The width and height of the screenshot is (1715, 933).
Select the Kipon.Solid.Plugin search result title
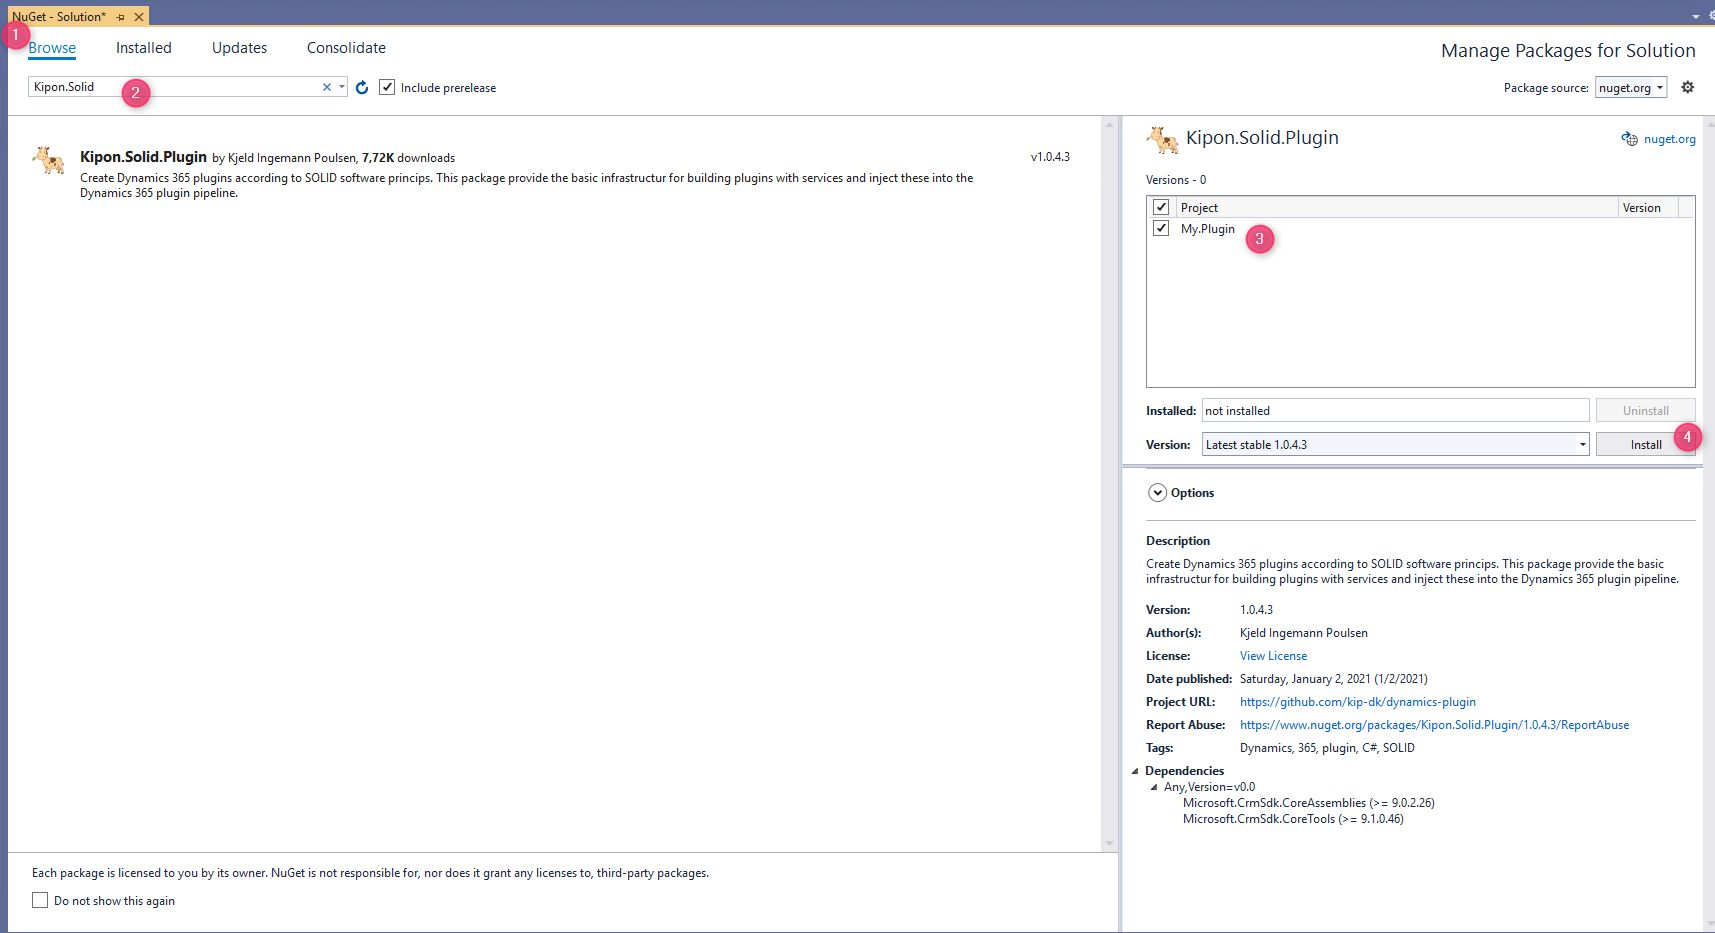point(143,157)
